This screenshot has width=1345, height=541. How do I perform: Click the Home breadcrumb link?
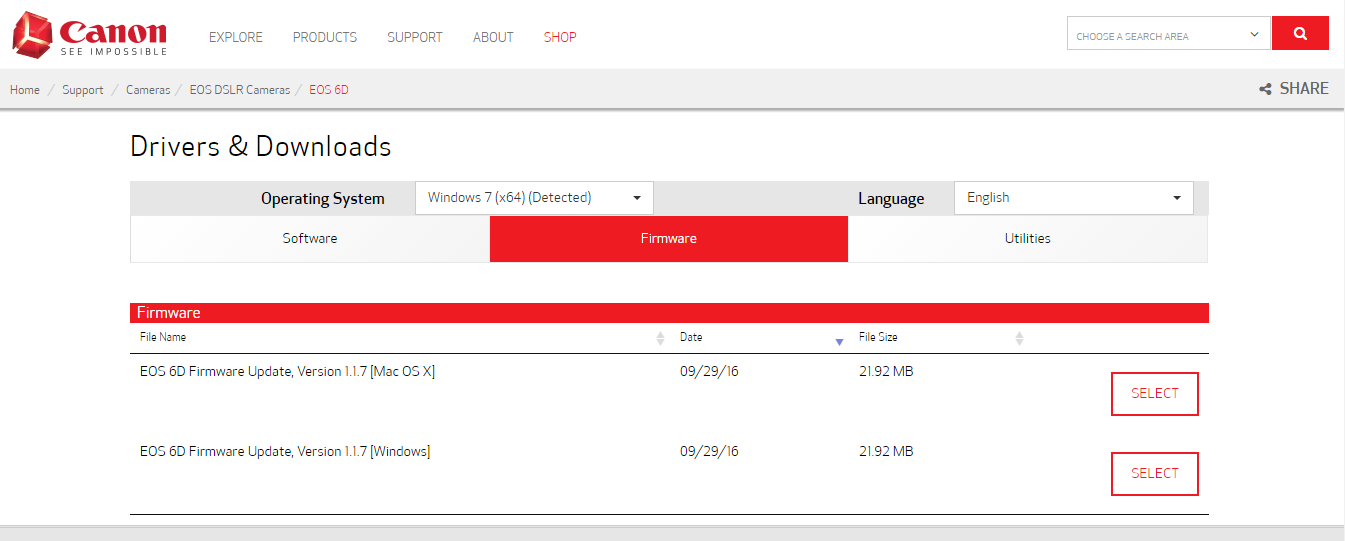point(25,90)
